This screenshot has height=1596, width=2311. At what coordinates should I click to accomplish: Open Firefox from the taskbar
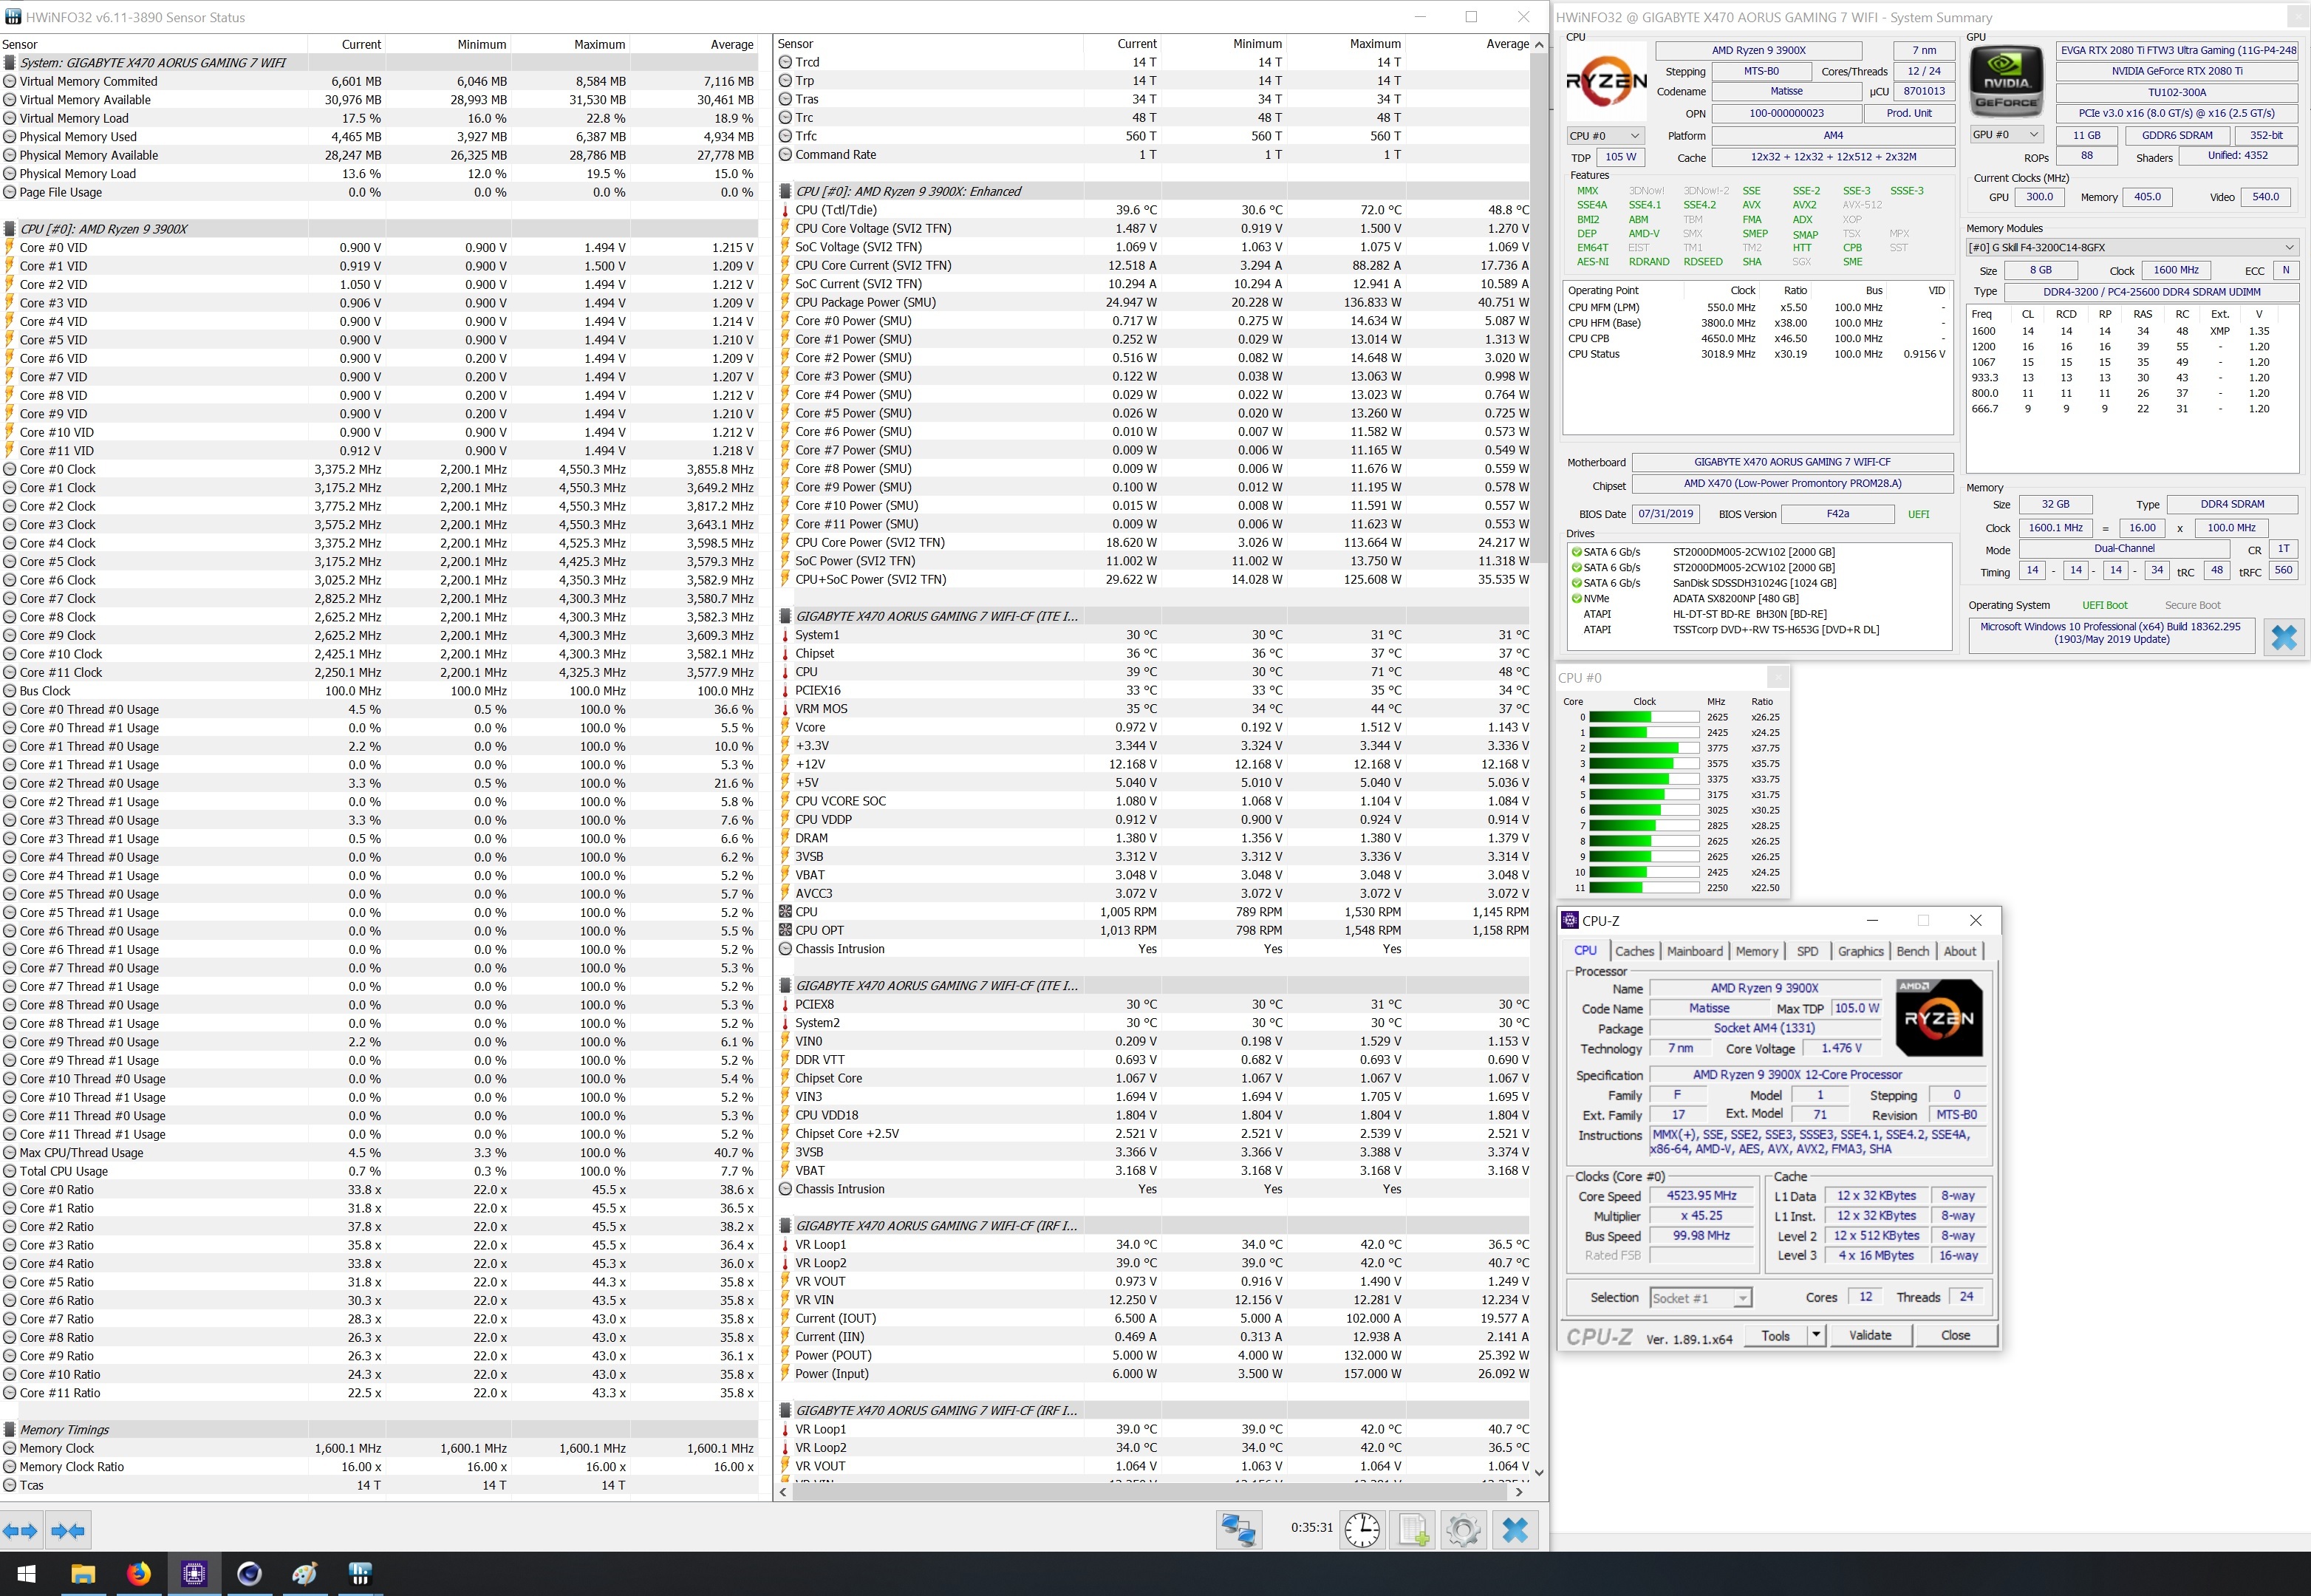pos(138,1573)
